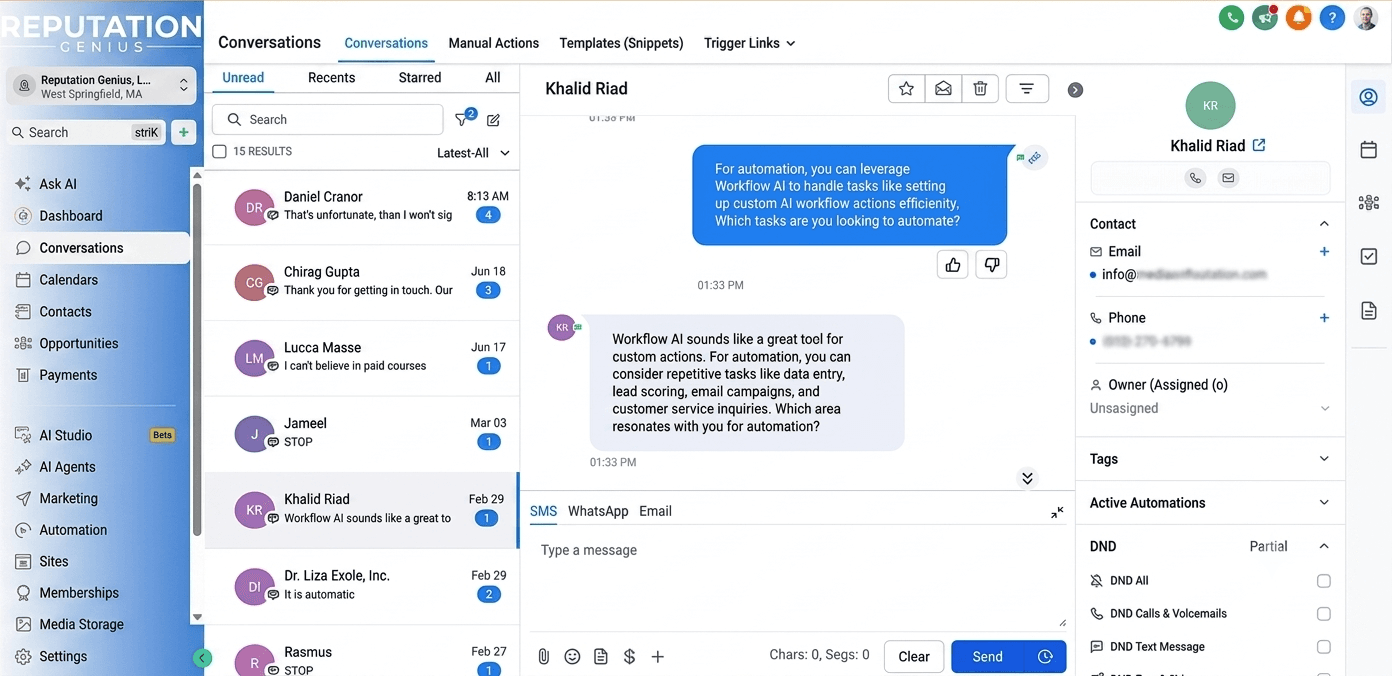
Task: Insert a template snippet document icon
Action: pyautogui.click(x=601, y=657)
